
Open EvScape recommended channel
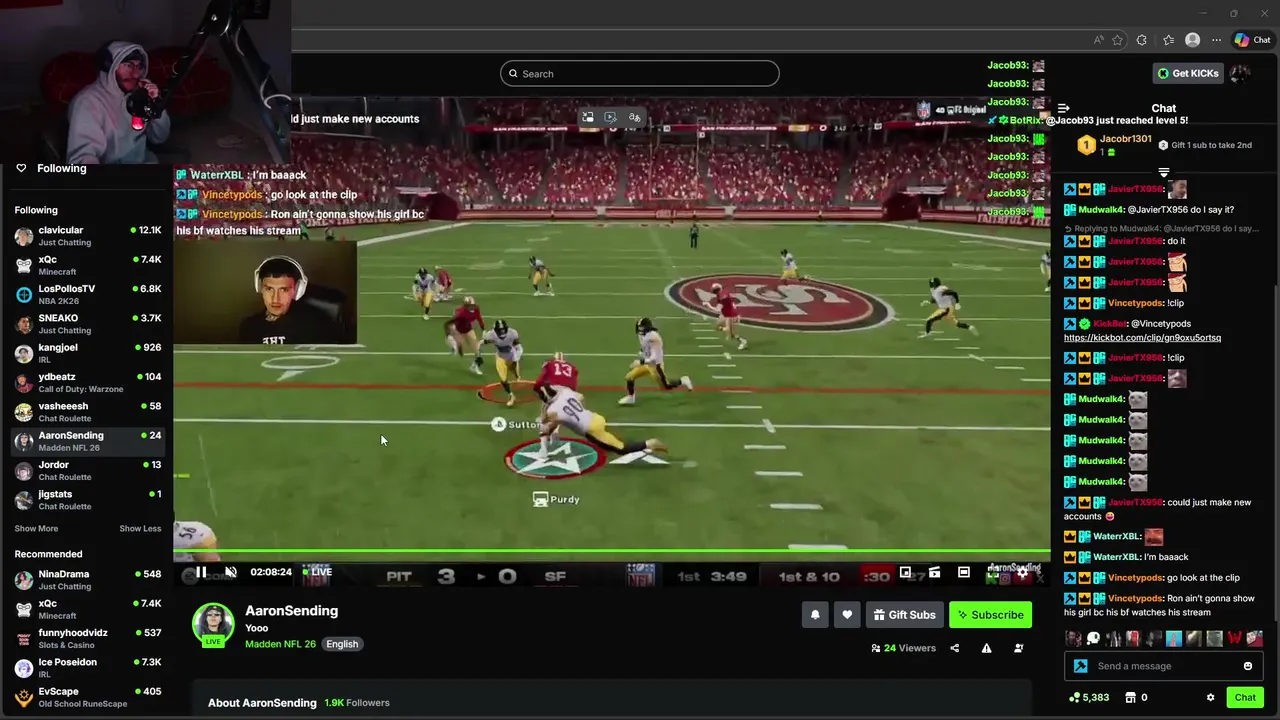[x=87, y=697]
